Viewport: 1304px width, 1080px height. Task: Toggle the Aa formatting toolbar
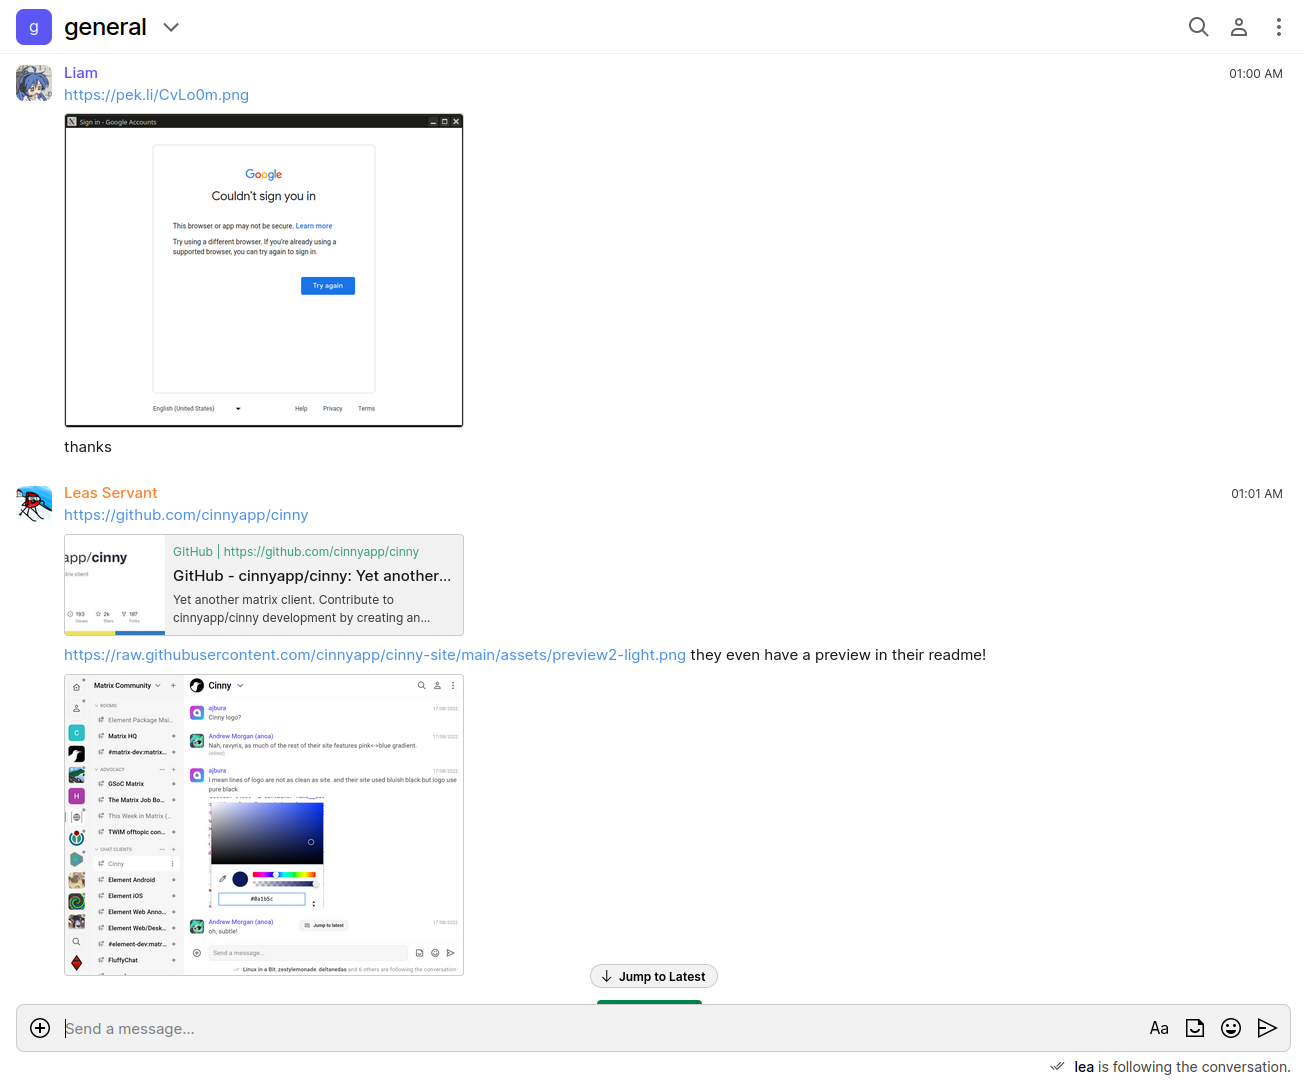pyautogui.click(x=1159, y=1028)
